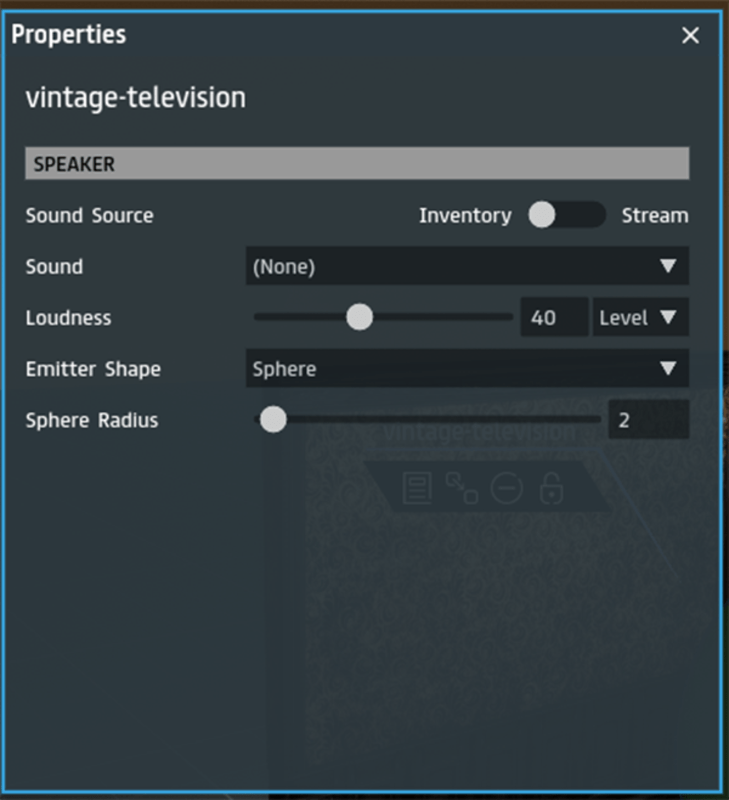Click the SPEAKER section header

click(x=357, y=164)
